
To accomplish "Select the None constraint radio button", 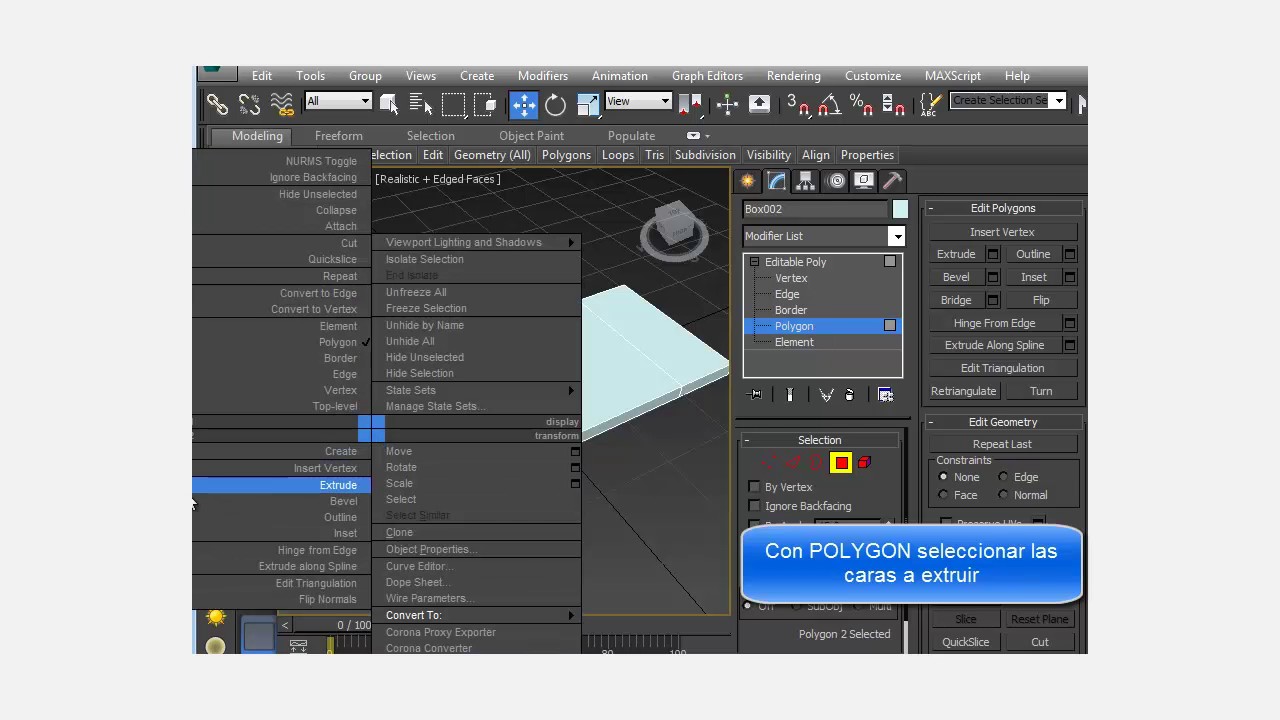I will coord(943,477).
